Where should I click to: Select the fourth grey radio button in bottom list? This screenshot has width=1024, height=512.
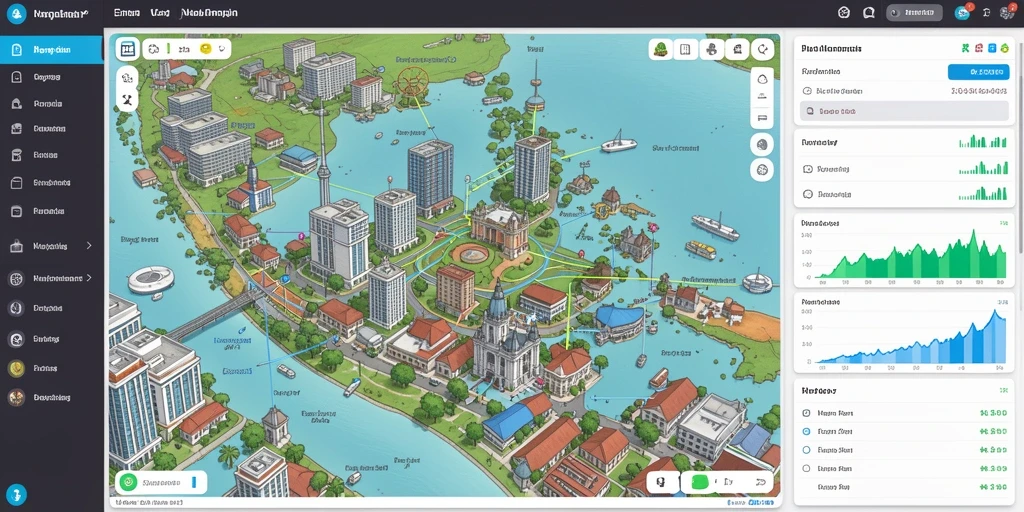point(806,468)
